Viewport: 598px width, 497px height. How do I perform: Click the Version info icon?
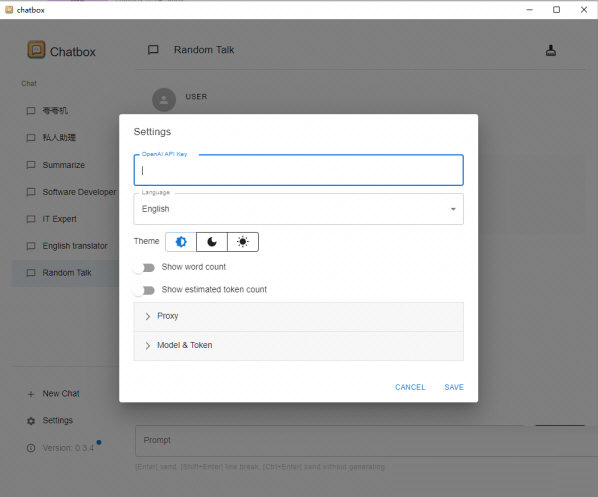pyautogui.click(x=31, y=448)
